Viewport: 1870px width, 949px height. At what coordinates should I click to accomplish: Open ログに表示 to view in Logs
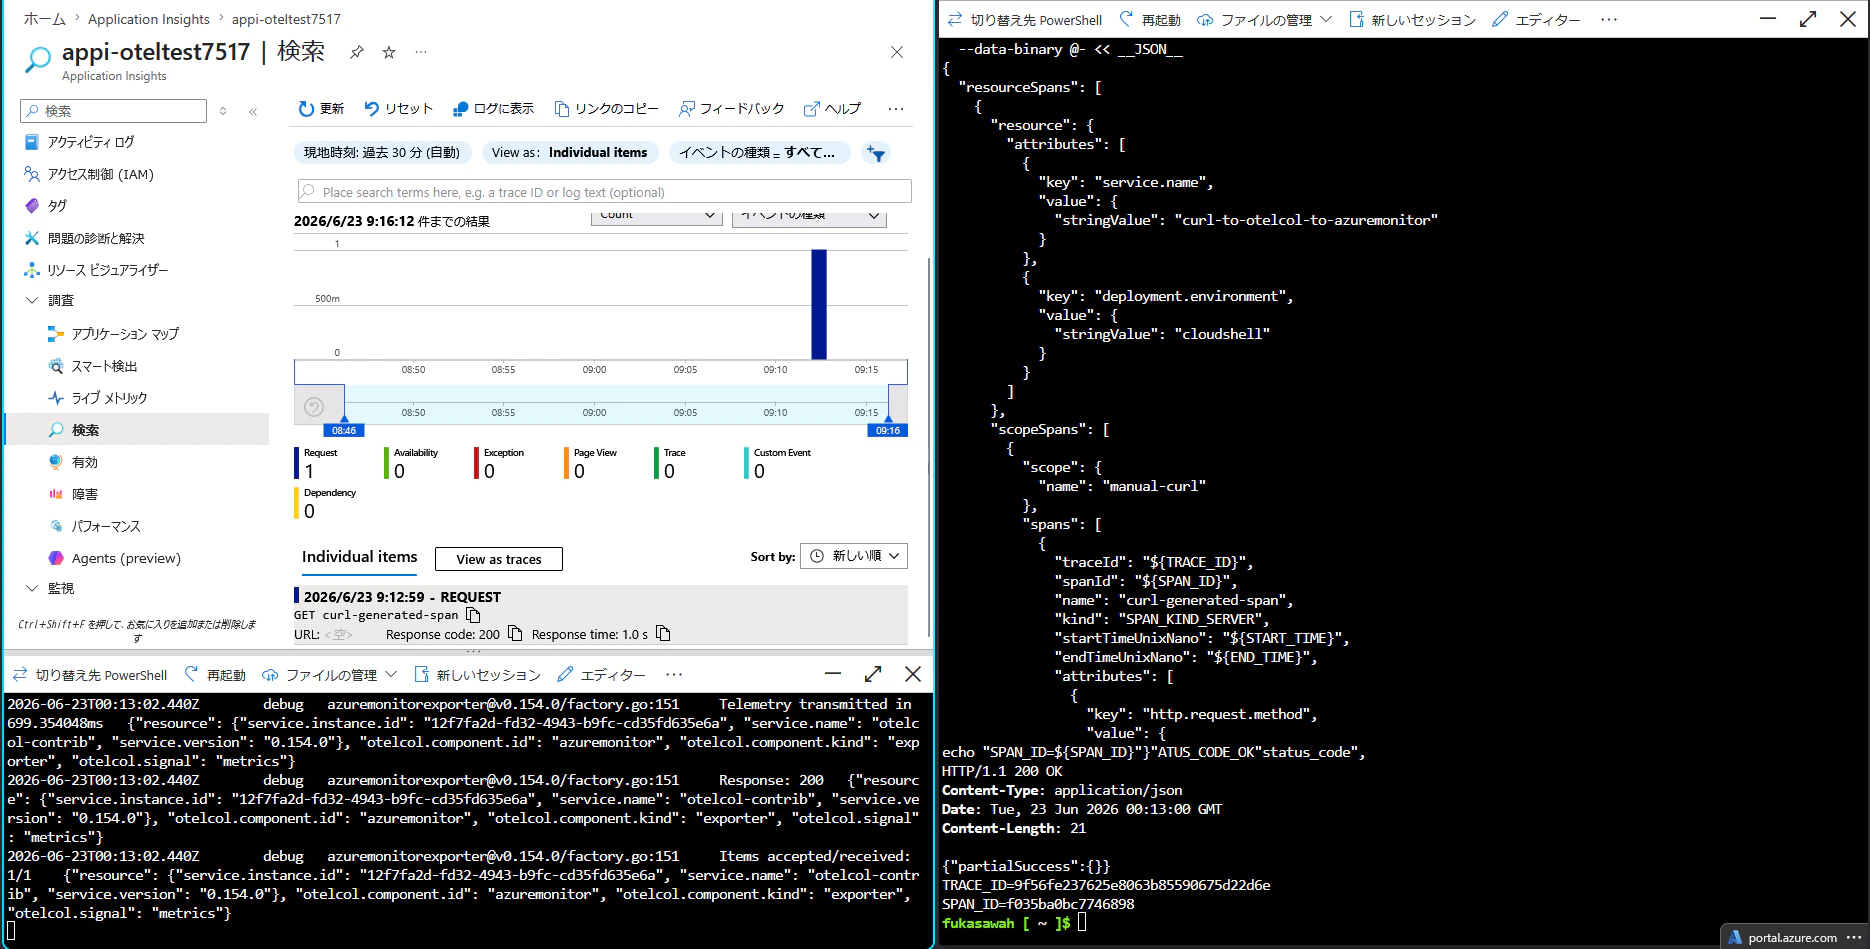[493, 109]
